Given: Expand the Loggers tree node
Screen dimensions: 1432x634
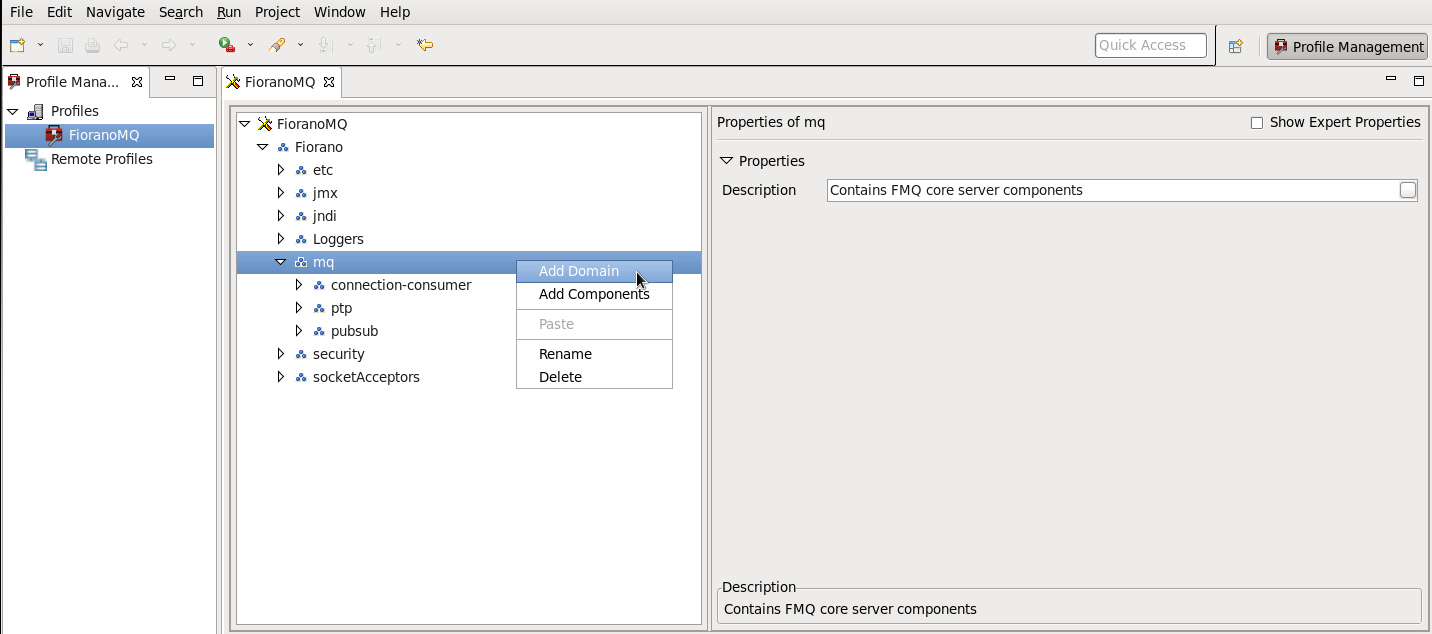Looking at the screenshot, I should point(281,239).
